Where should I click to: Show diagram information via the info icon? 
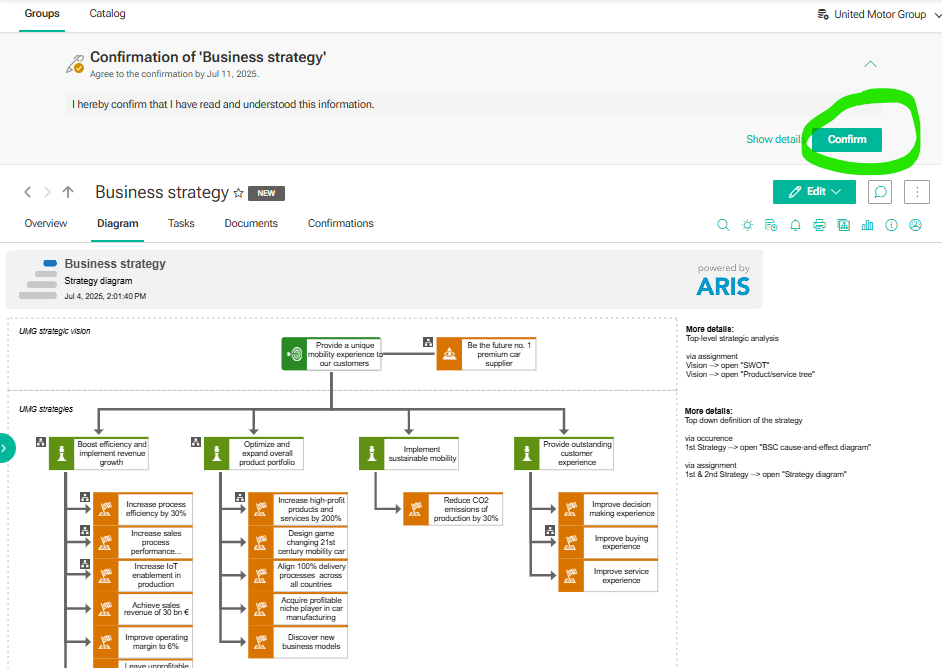pyautogui.click(x=891, y=225)
